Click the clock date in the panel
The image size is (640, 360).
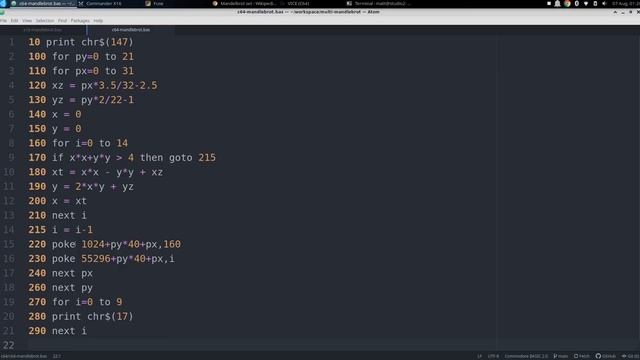(625, 3)
